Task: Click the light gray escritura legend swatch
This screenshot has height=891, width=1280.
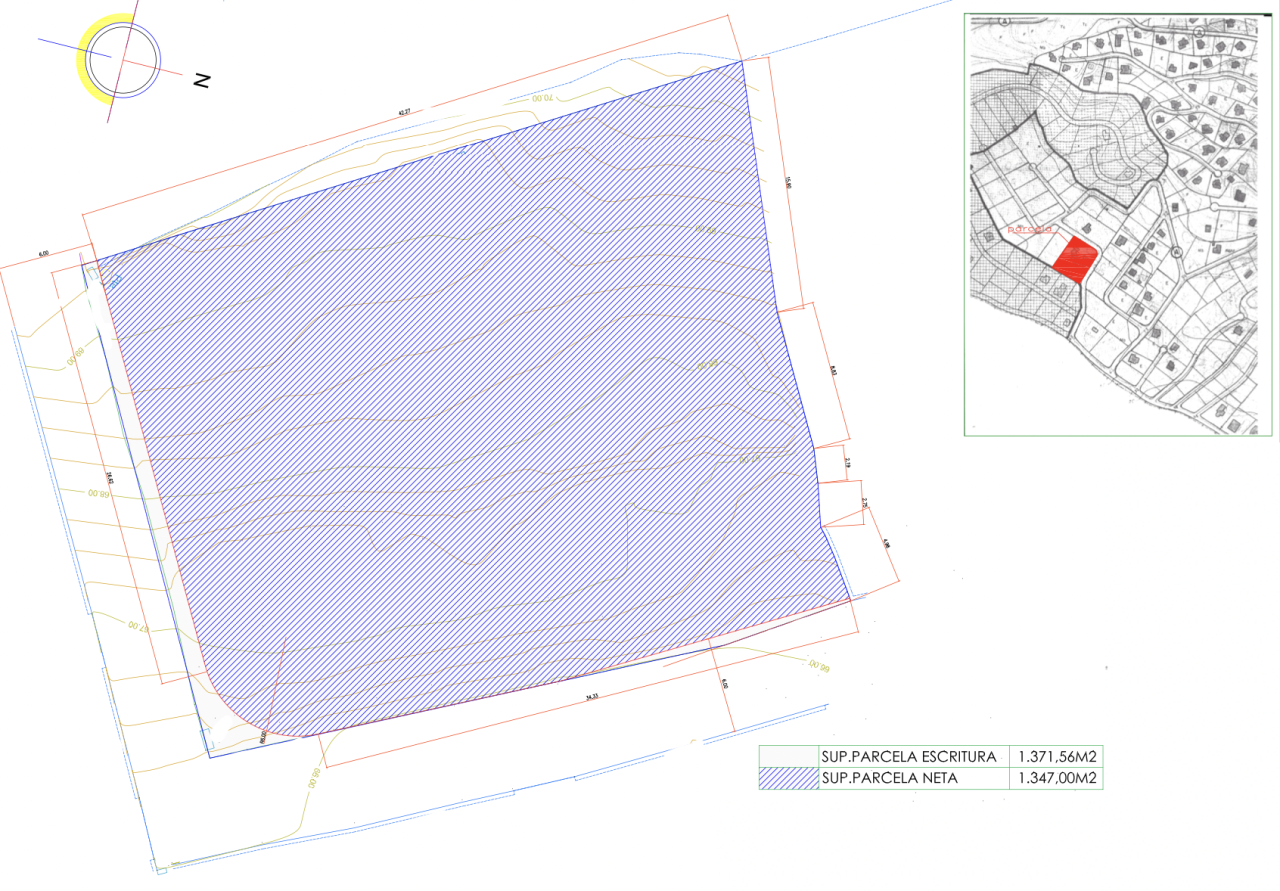Action: (x=787, y=756)
